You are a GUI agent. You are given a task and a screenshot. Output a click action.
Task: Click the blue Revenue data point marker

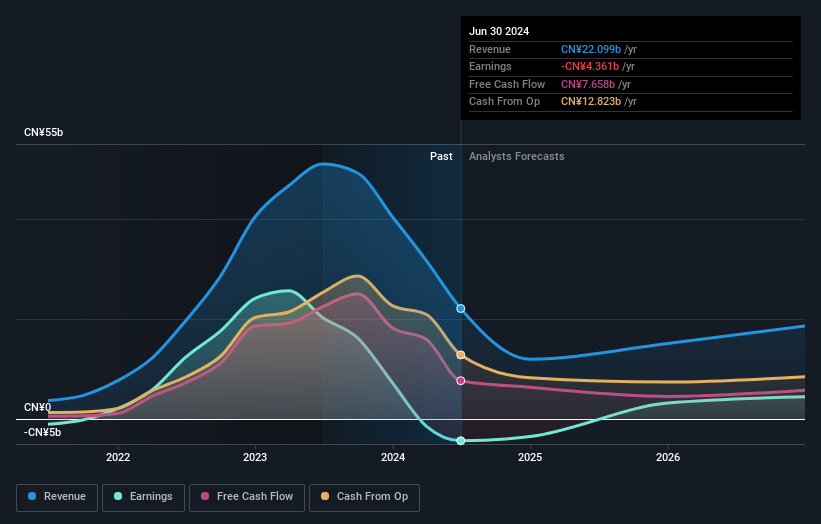pyautogui.click(x=461, y=309)
